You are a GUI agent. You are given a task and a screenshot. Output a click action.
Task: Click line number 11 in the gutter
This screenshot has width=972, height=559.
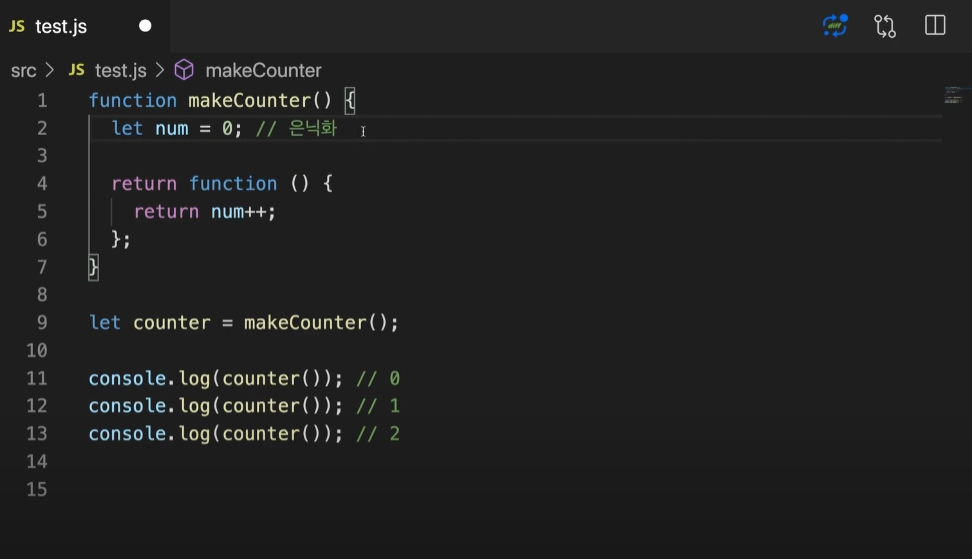tap(37, 378)
